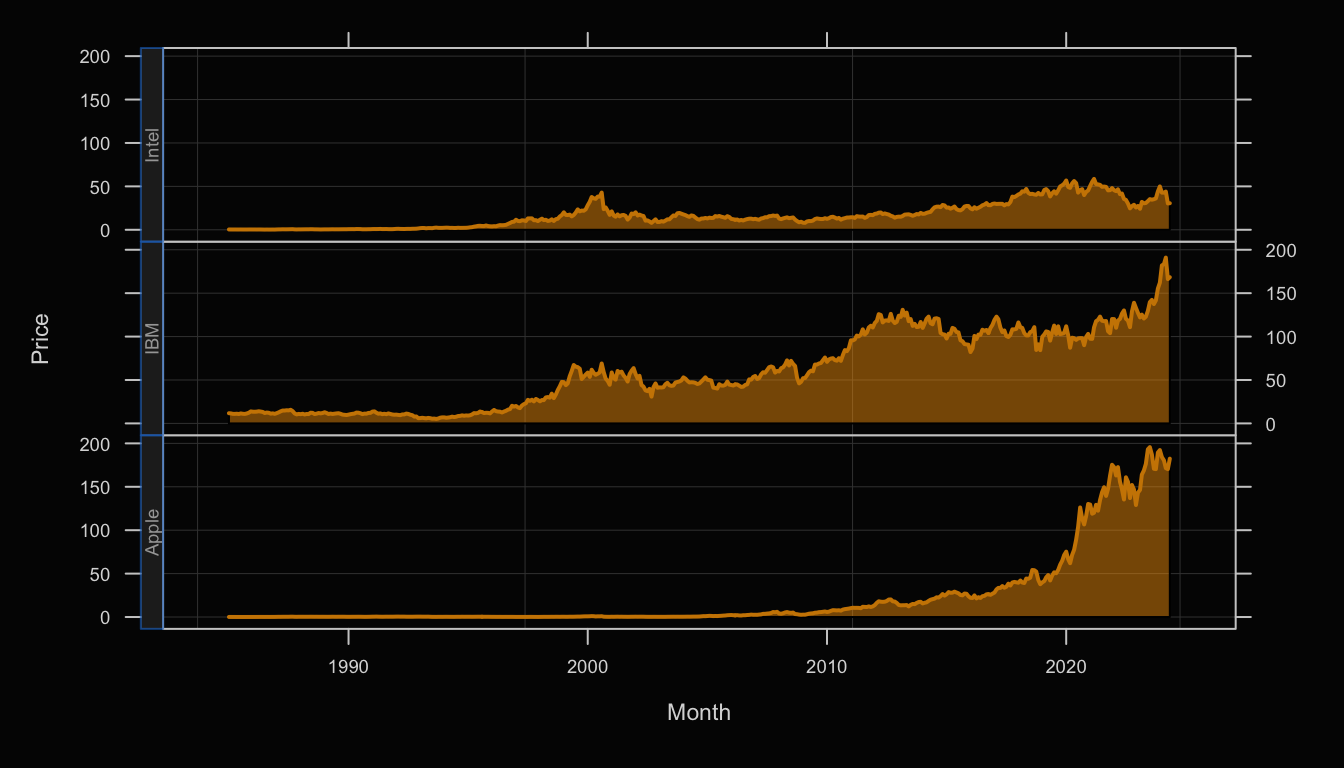
Task: Select the 2010 x-axis tick label
Action: [x=827, y=665]
